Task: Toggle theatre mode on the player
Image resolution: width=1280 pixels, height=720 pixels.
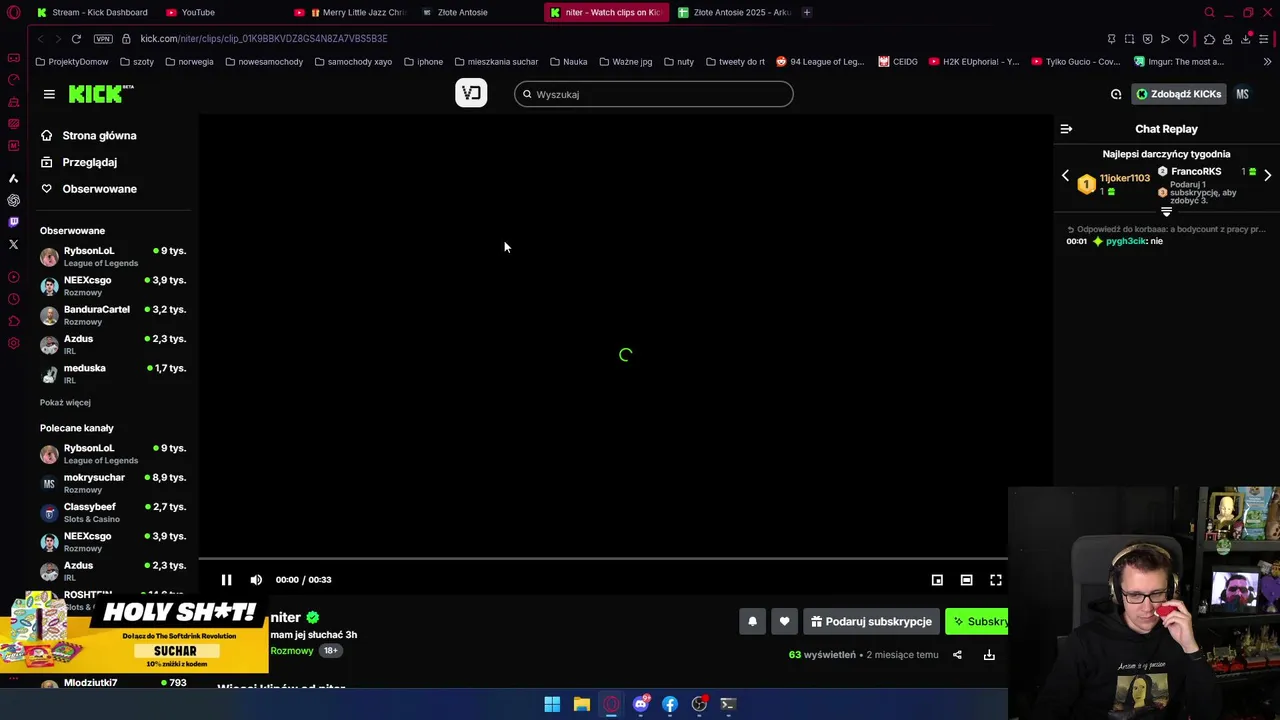Action: tap(966, 580)
